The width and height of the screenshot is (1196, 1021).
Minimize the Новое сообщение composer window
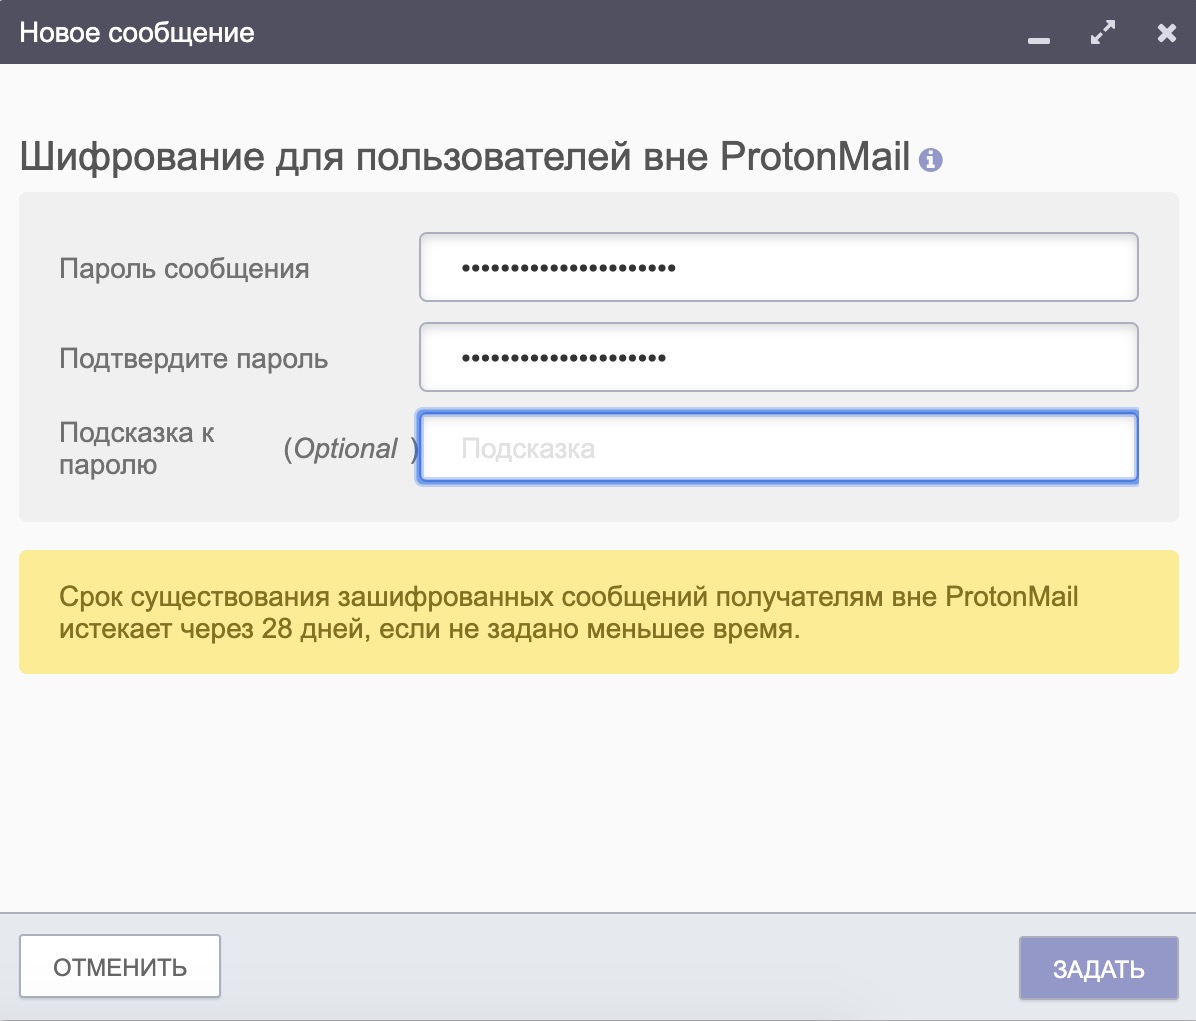point(1039,36)
